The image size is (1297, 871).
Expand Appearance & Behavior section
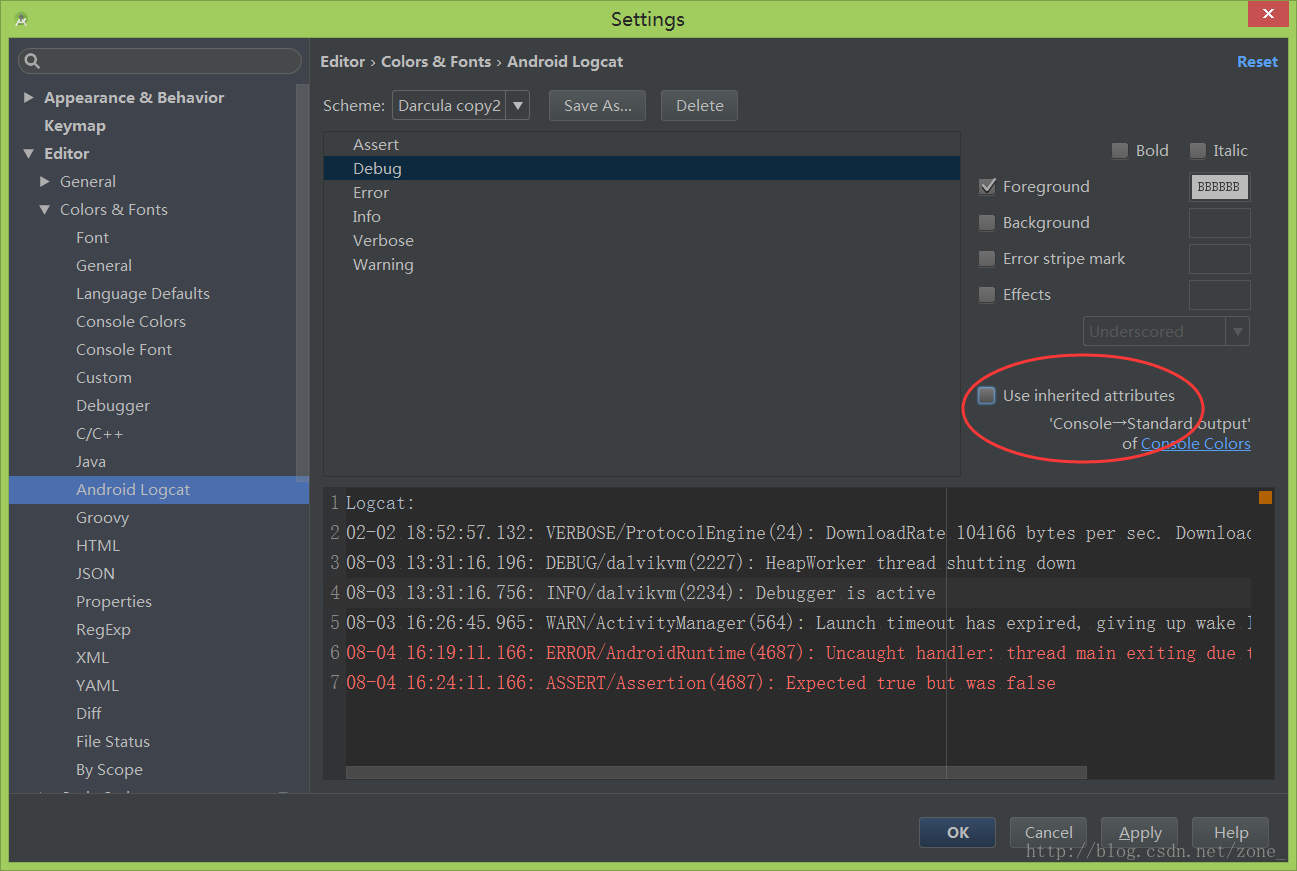click(29, 98)
